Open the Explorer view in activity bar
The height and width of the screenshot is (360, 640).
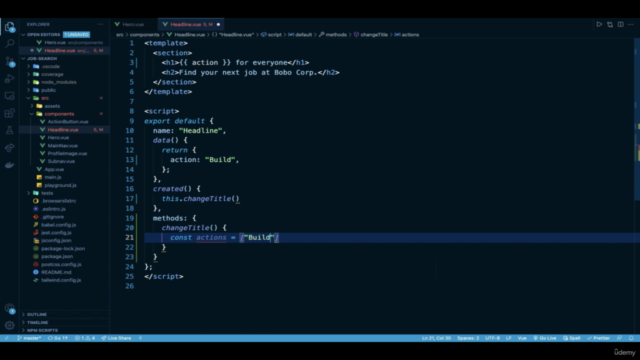[x=9, y=27]
